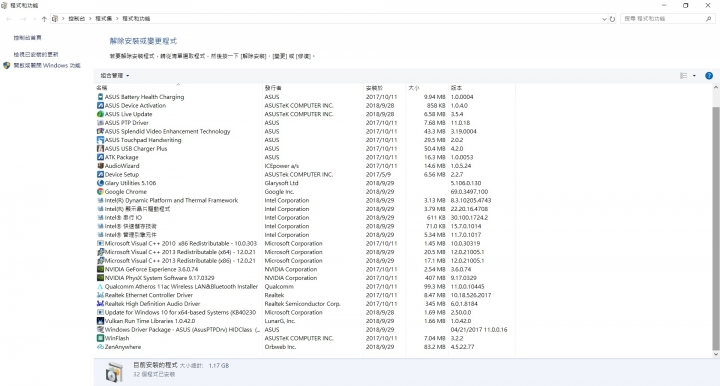This screenshot has height=386, width=720.
Task: Open the view installed updates link
Action: (36, 55)
